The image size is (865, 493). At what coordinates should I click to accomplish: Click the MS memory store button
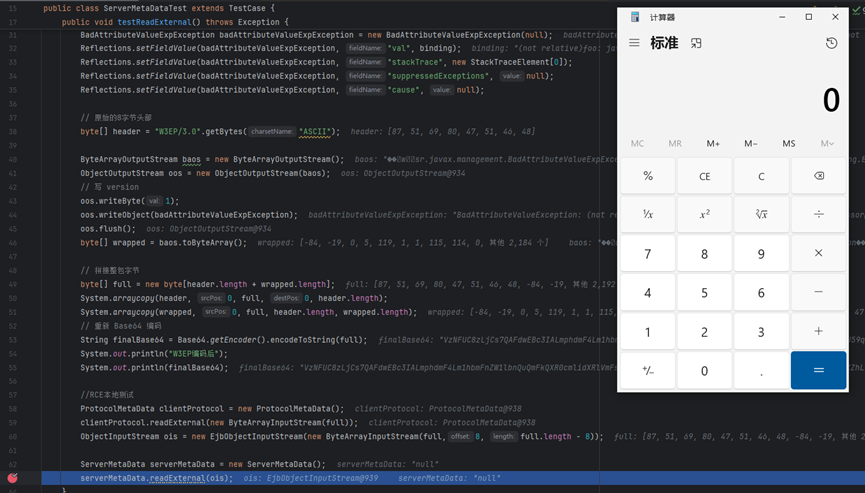click(789, 143)
